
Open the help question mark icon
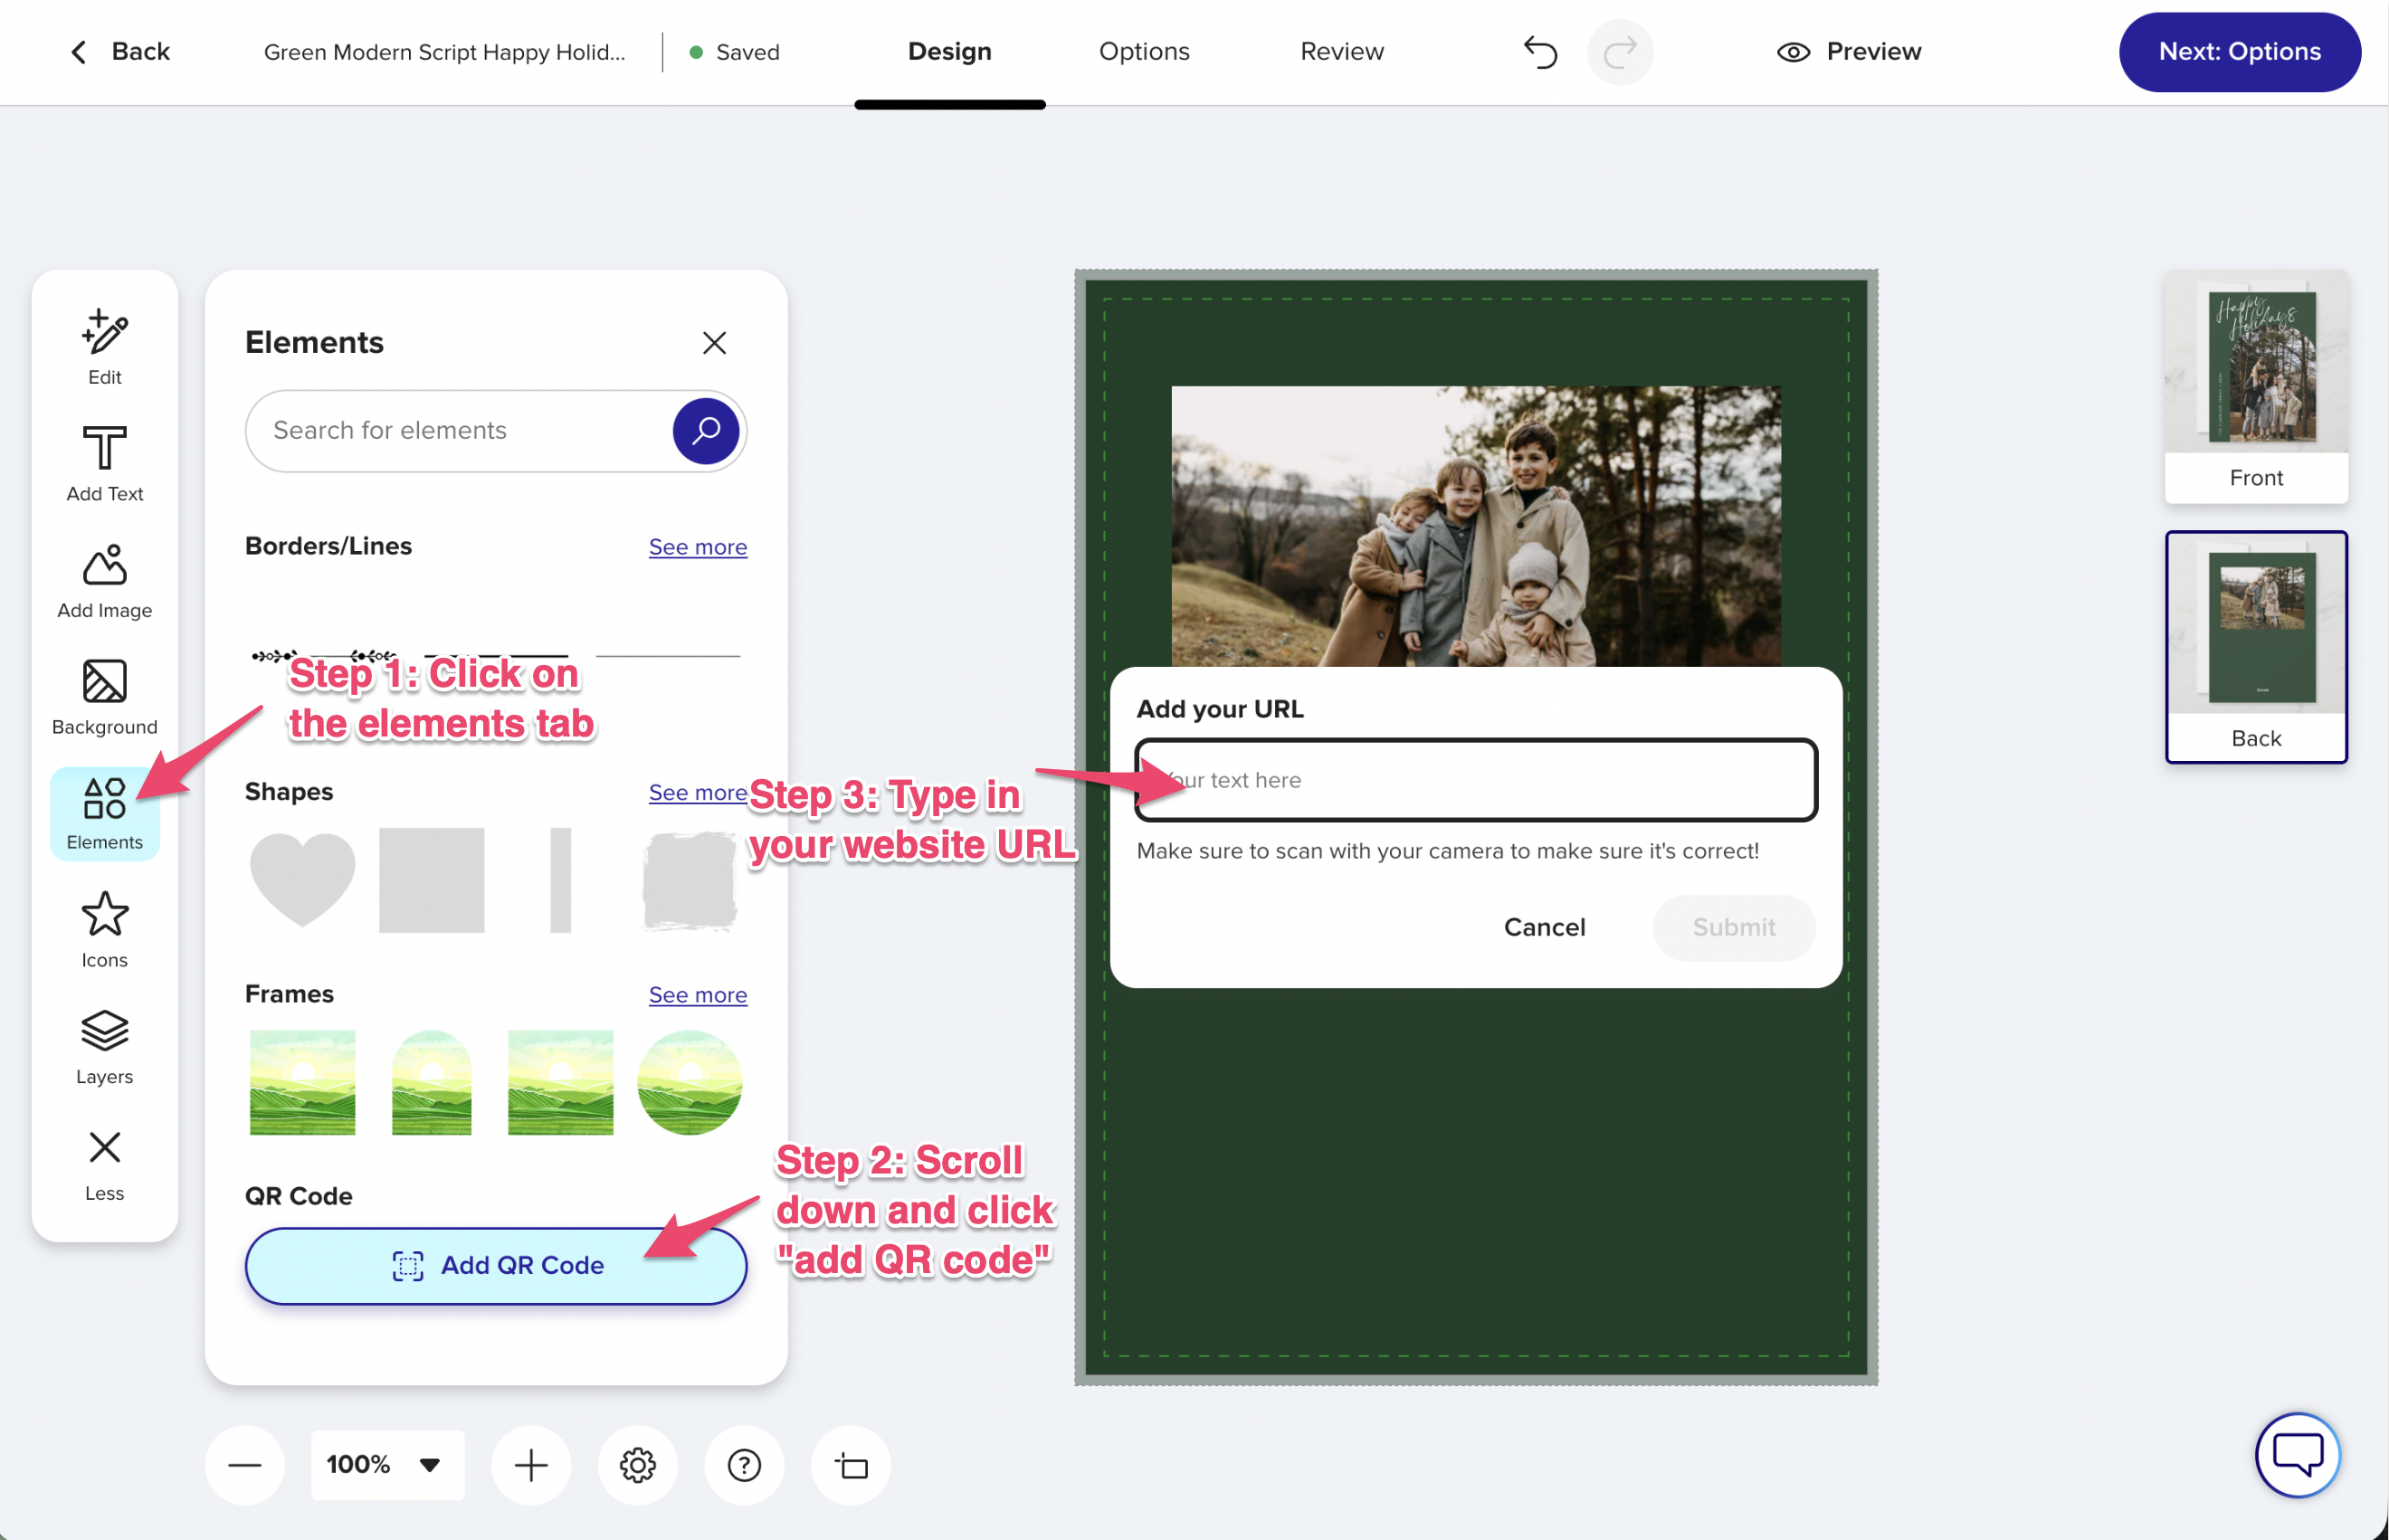pos(743,1465)
